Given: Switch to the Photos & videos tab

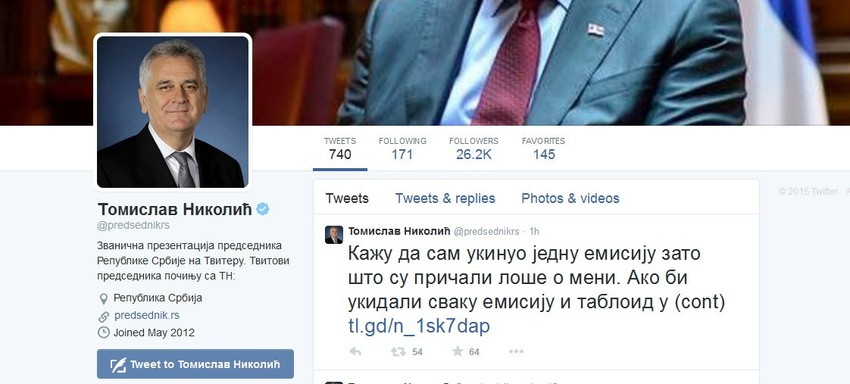Looking at the screenshot, I should [570, 199].
